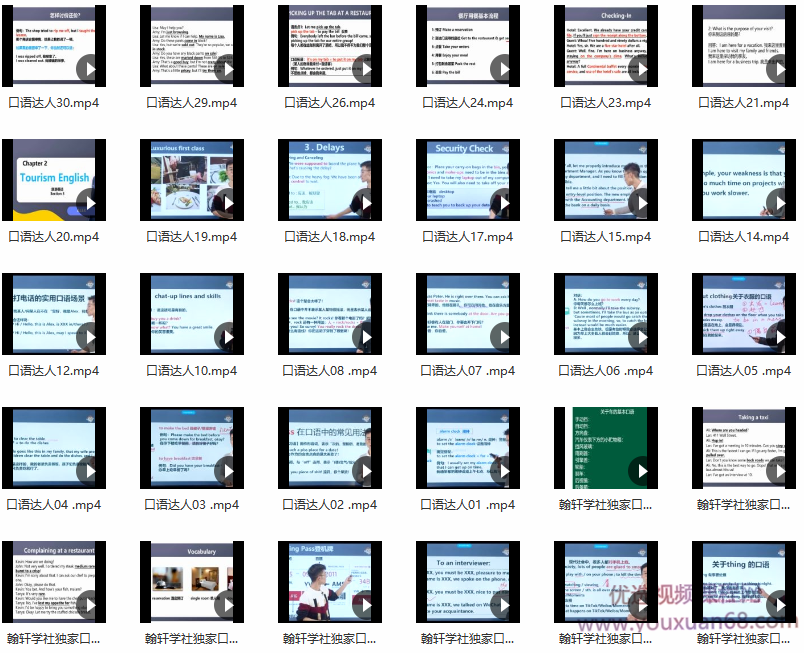Screen dimensions: 804x653
Task: Click play icon on 口语达人30.mp4 thumbnail
Action: 91,70
